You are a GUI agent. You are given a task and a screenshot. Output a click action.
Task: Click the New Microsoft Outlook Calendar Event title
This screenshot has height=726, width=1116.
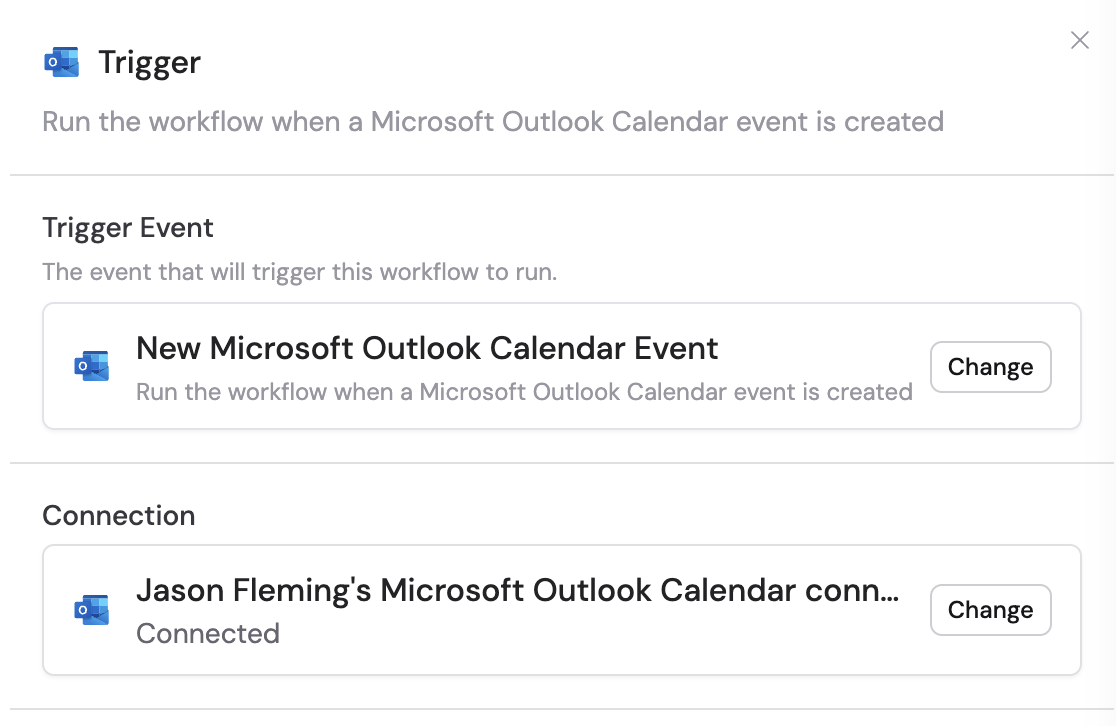point(428,348)
